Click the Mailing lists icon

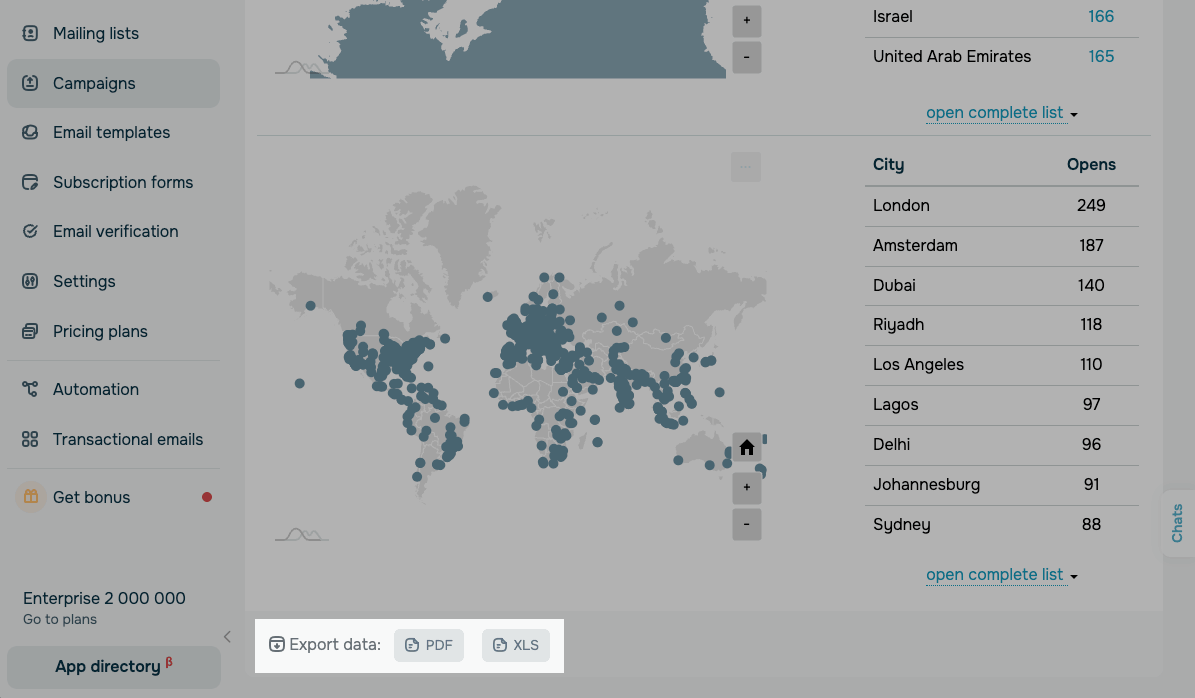point(30,34)
